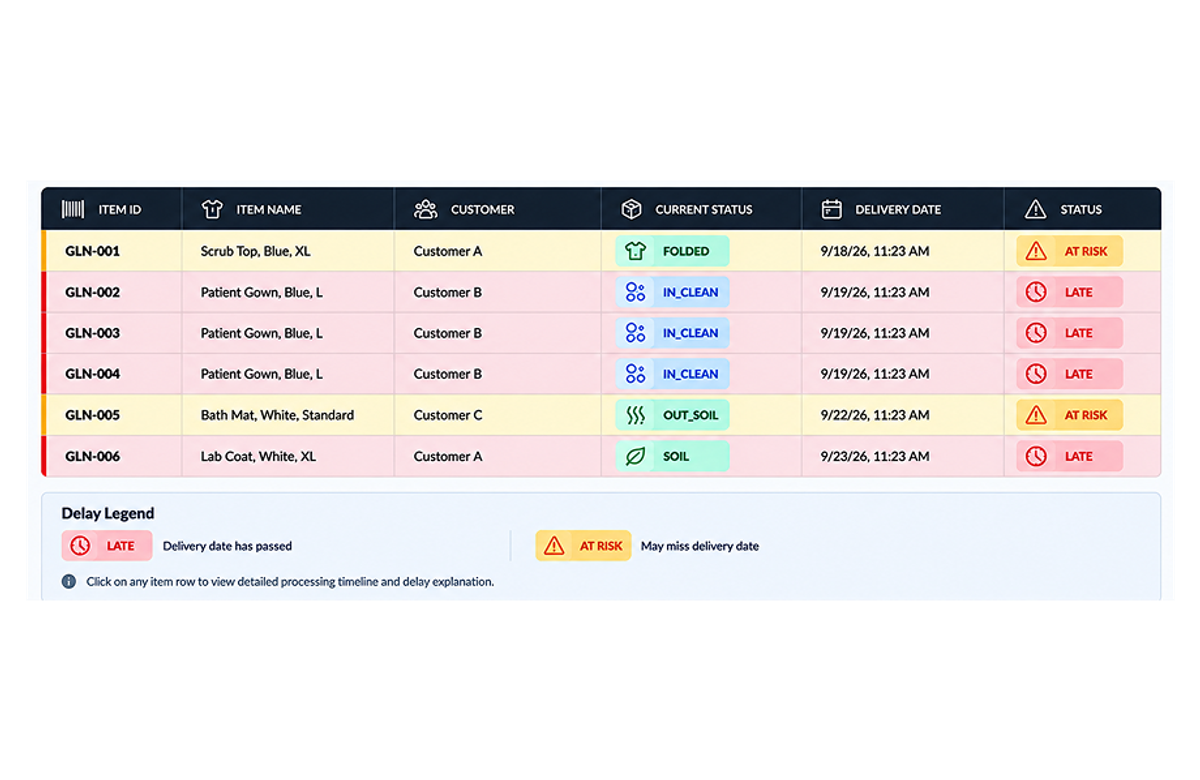1200x780 pixels.
Task: Click delivery date '9/18/26, 11:23 AM'
Action: (875, 251)
